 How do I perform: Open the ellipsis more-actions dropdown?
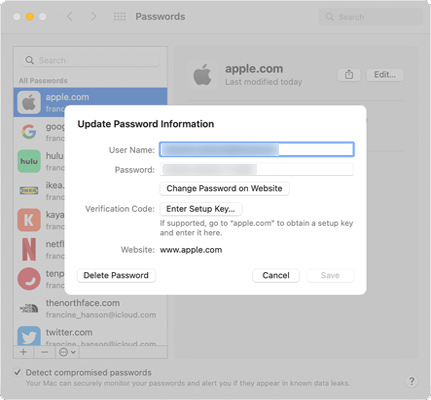tap(67, 352)
